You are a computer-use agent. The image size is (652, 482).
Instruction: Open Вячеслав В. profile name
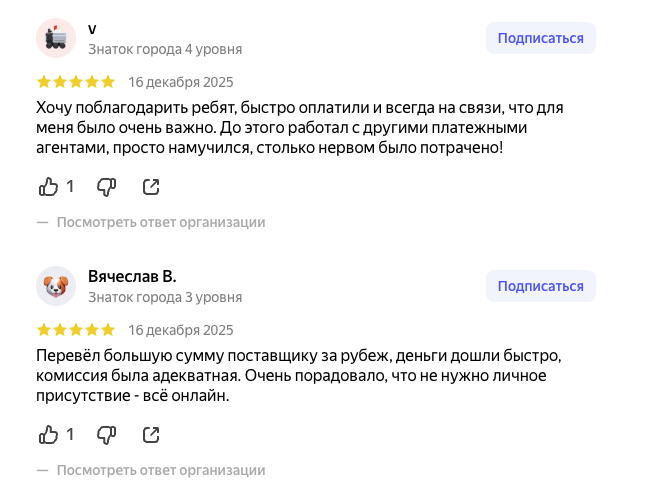(132, 276)
